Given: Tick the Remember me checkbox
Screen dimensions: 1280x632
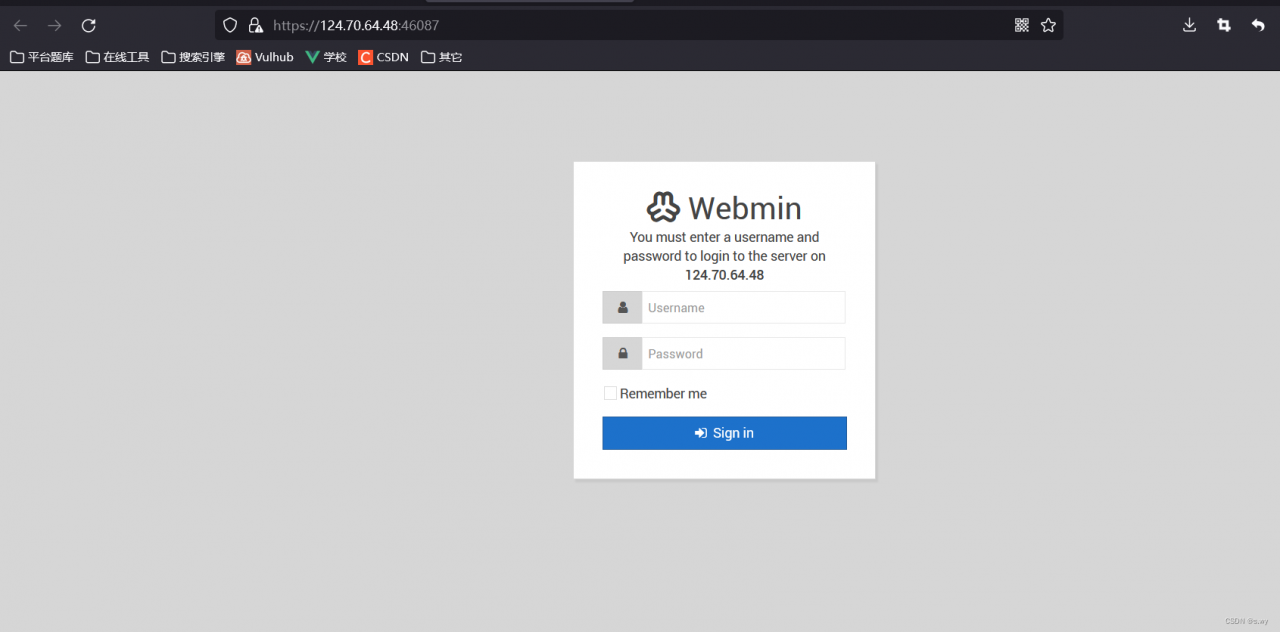Looking at the screenshot, I should (x=610, y=393).
